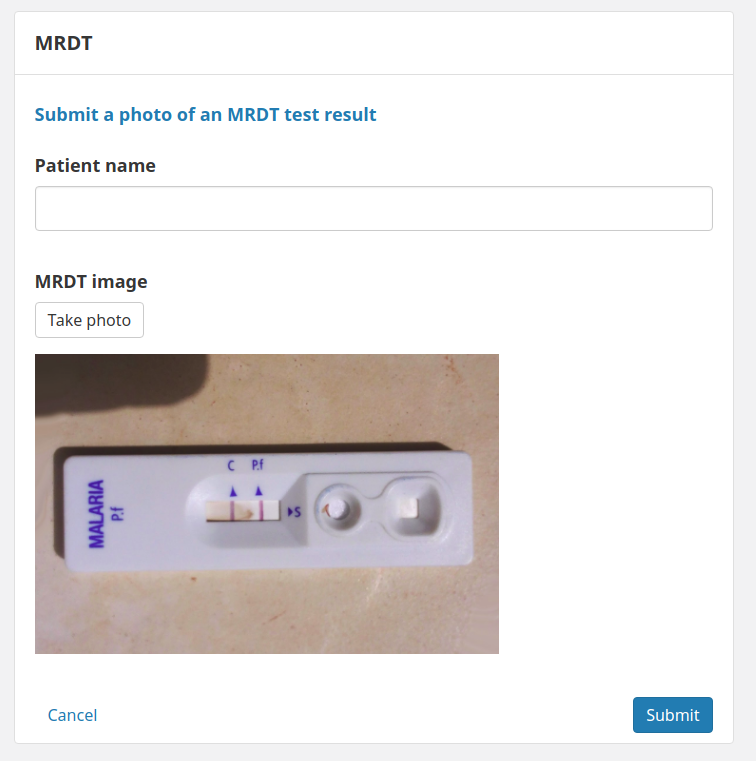756x761 pixels.
Task: Click the MRDT panel title
Action: (x=64, y=43)
